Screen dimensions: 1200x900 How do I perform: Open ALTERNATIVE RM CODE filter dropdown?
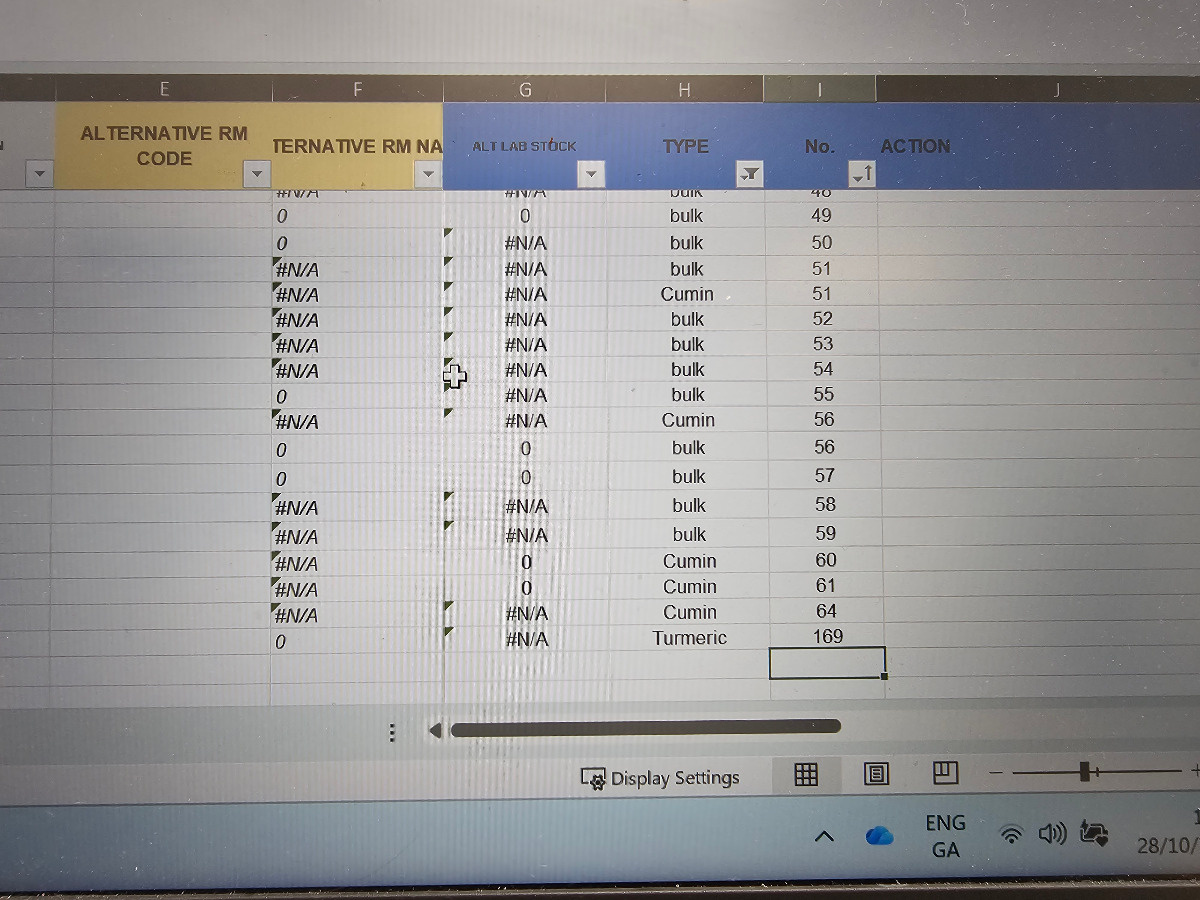coord(257,175)
